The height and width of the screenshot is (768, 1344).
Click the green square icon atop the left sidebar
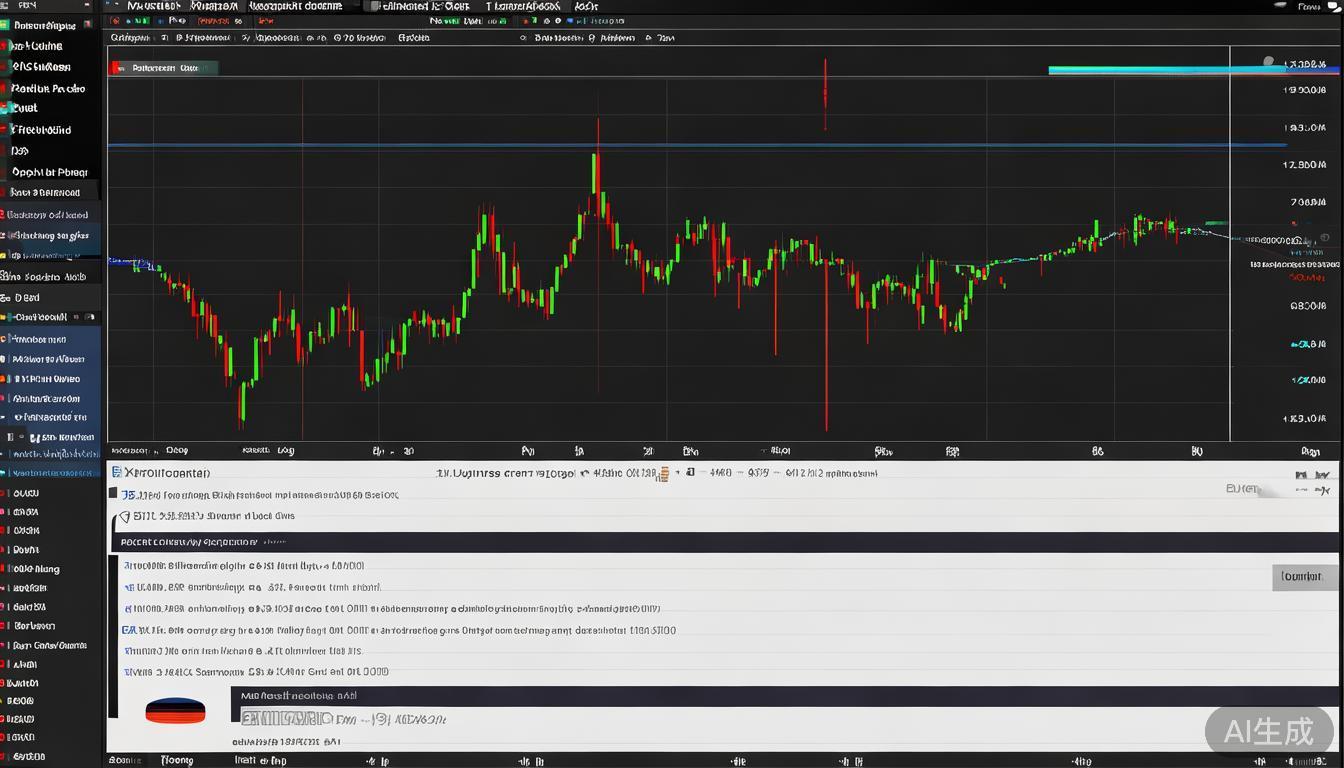(5, 25)
